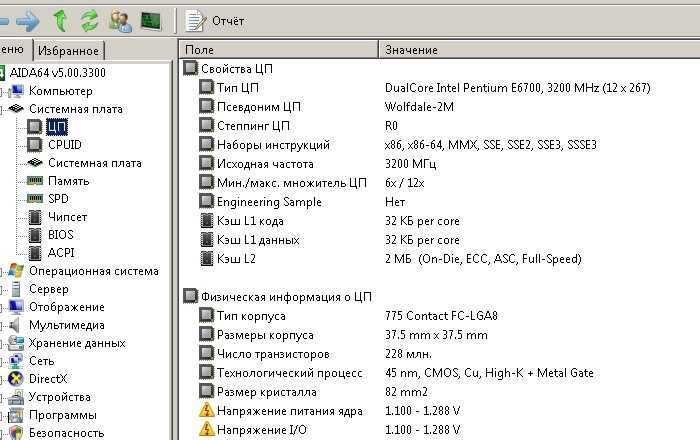Switch to the Избранное tab
The width and height of the screenshot is (700, 440).
click(68, 51)
